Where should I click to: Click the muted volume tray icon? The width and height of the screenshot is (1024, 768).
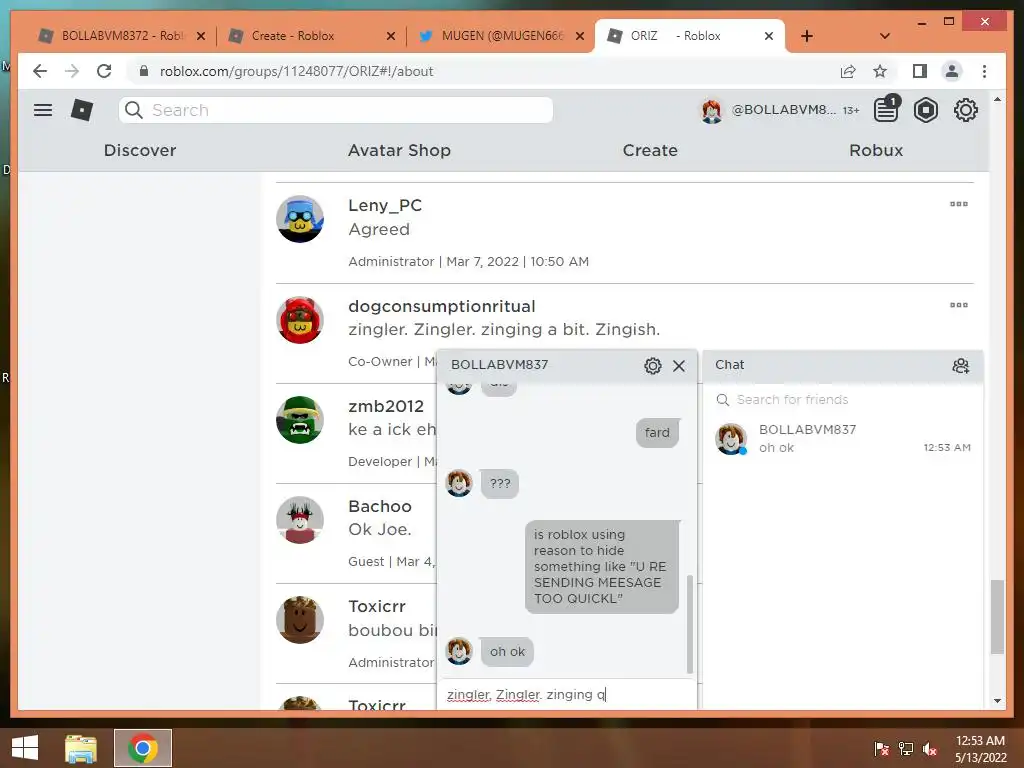click(x=930, y=748)
